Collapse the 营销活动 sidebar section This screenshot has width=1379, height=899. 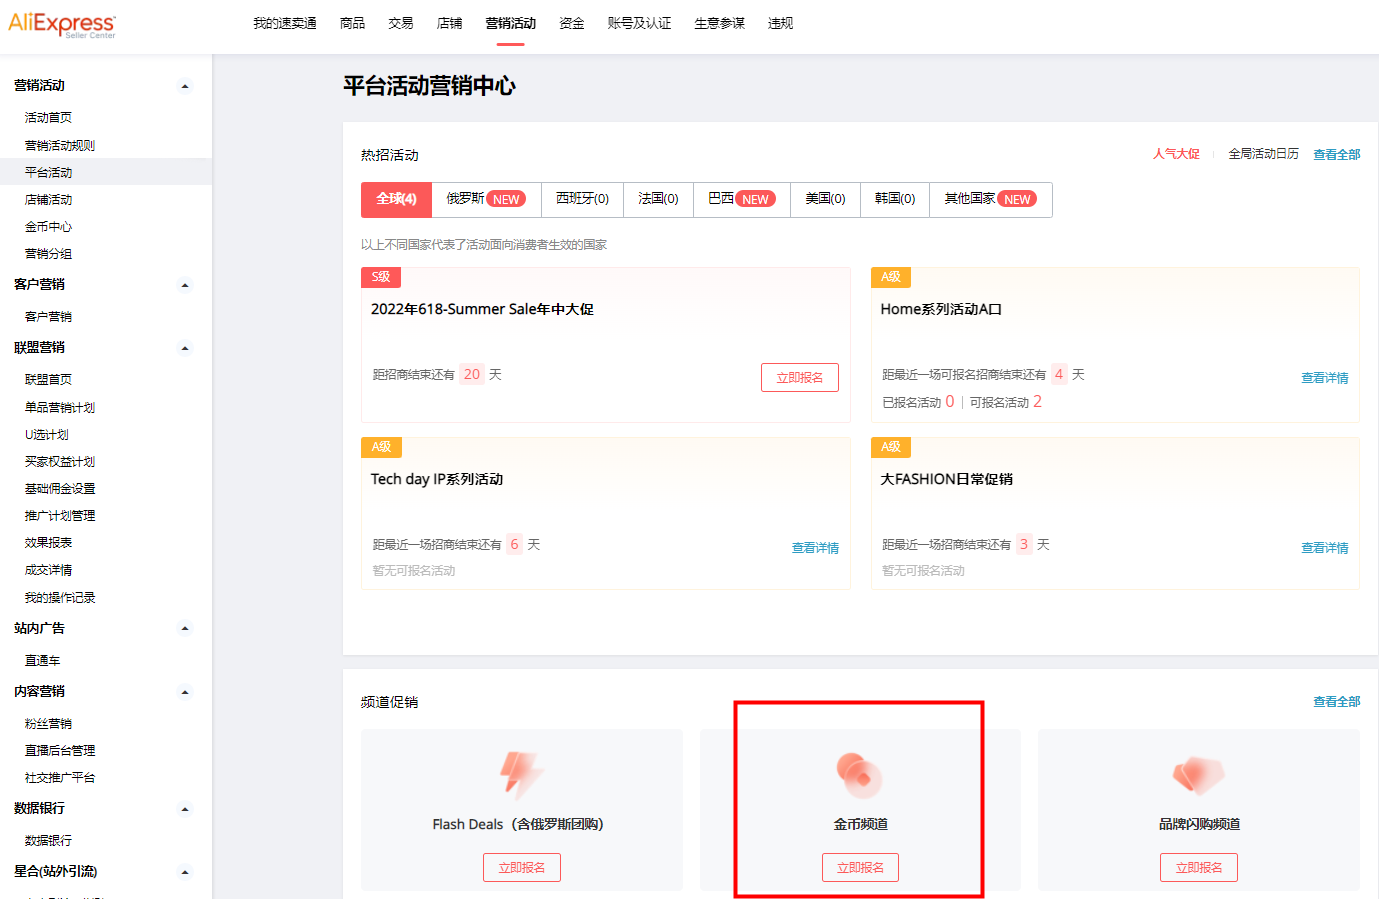(185, 86)
